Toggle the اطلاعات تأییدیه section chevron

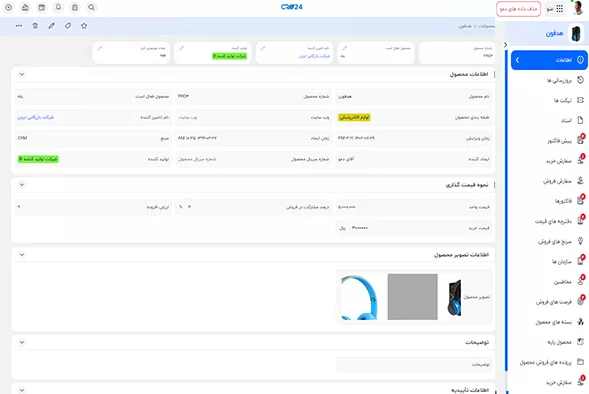(x=22, y=390)
